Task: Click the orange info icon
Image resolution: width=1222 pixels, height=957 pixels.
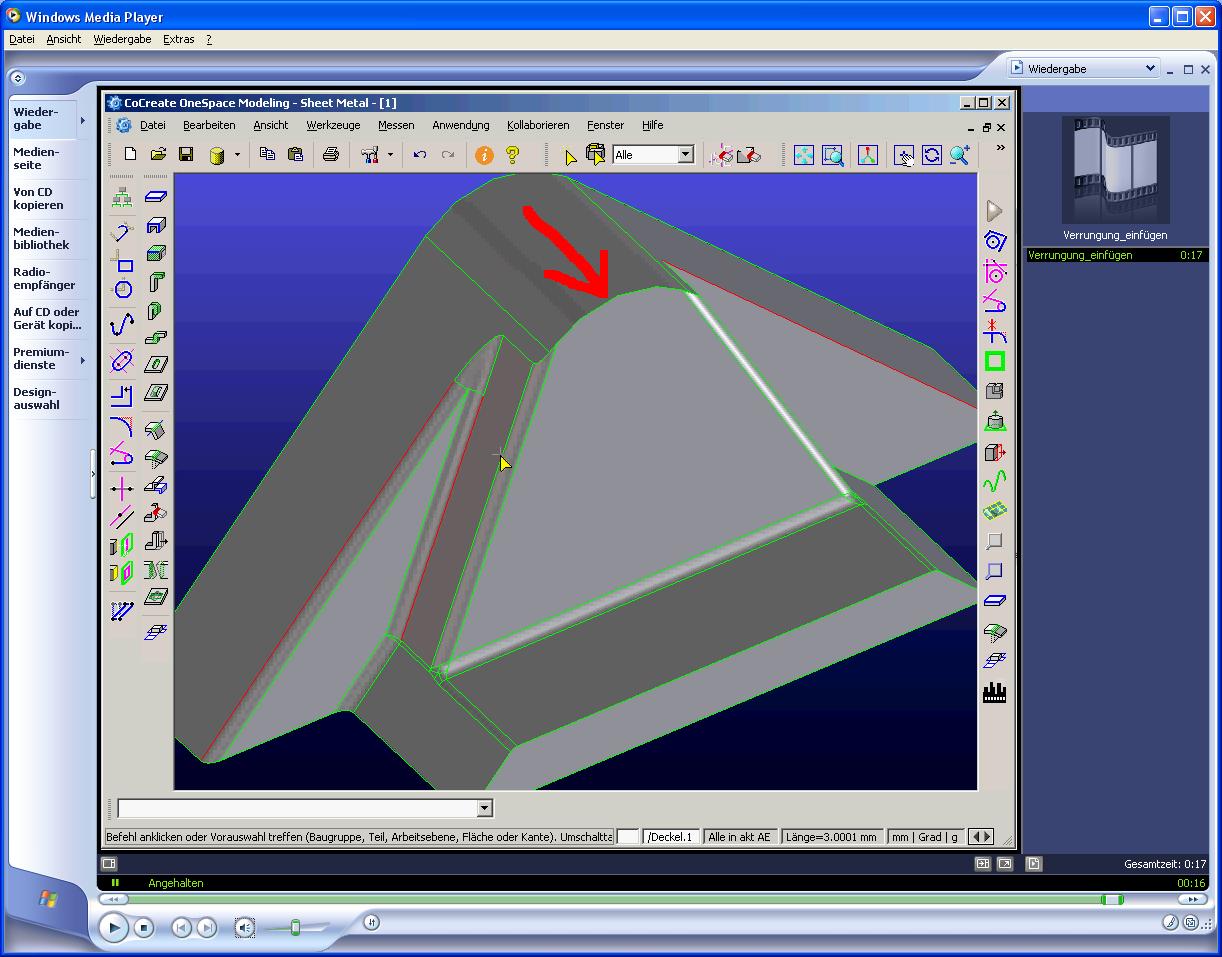Action: click(x=484, y=155)
